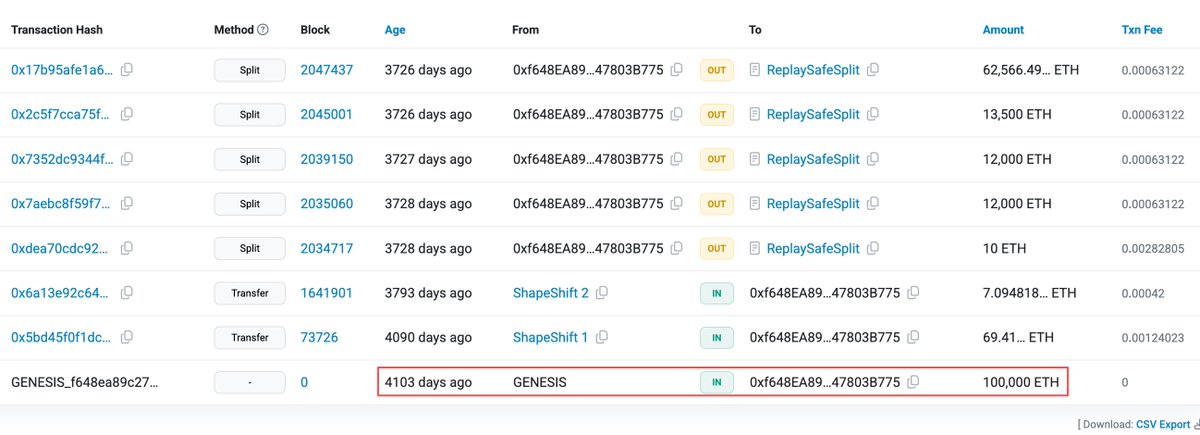The image size is (1200, 435).
Task: Copy transaction hash 0xdea70cdc92
Action: (127, 248)
